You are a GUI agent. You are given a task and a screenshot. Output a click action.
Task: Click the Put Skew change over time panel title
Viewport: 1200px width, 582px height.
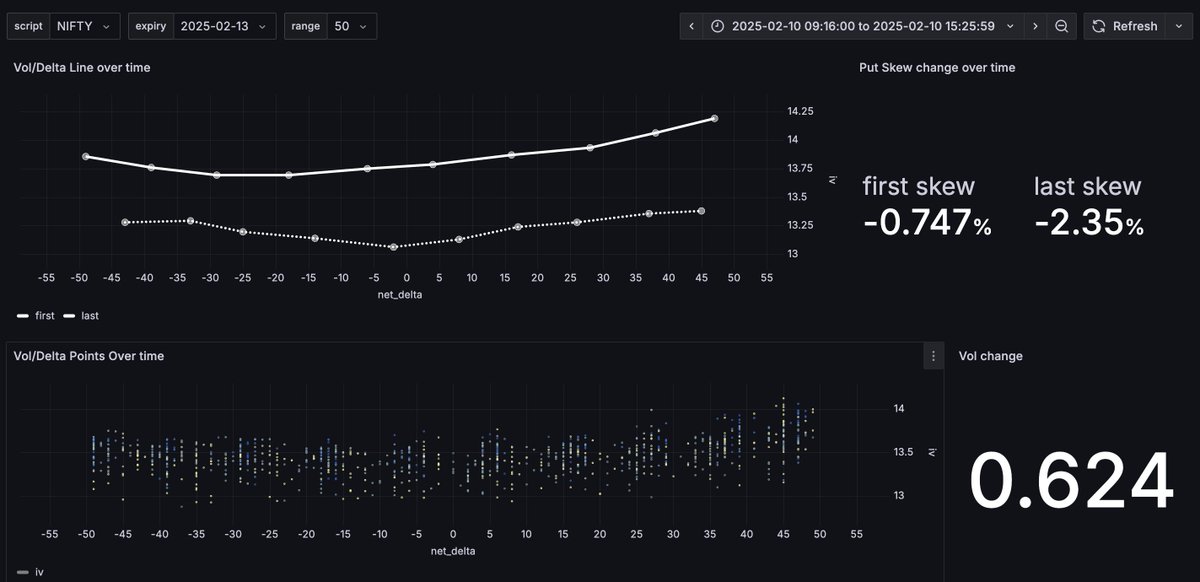click(x=937, y=67)
